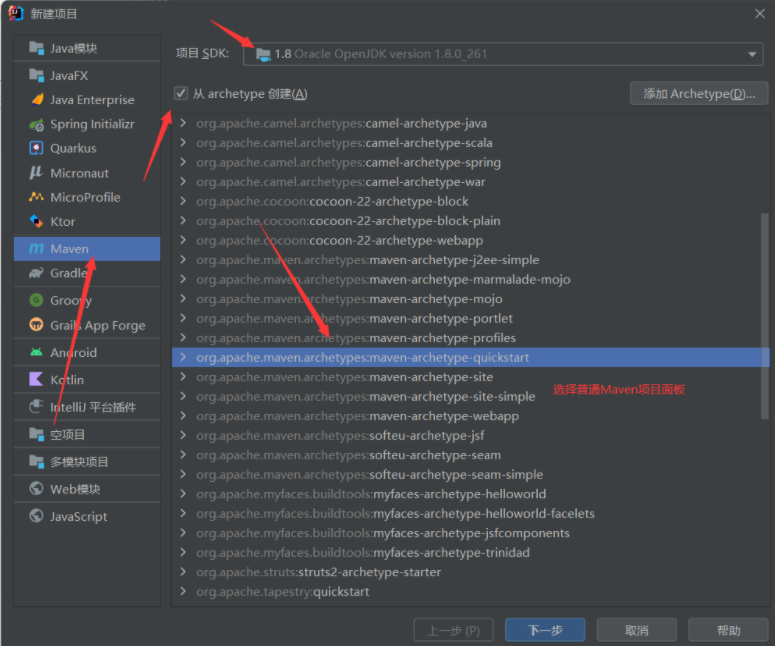Expand the maven-archetype-j2ee-simple node
This screenshot has height=646, width=775.
click(183, 259)
